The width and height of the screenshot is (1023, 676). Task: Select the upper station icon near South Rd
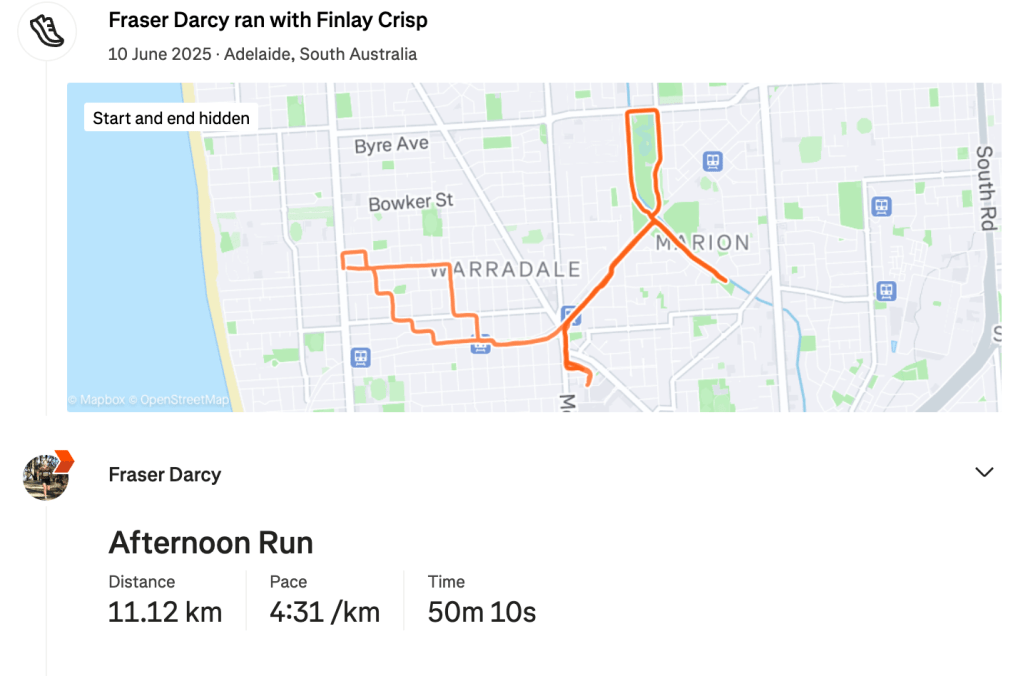click(881, 206)
